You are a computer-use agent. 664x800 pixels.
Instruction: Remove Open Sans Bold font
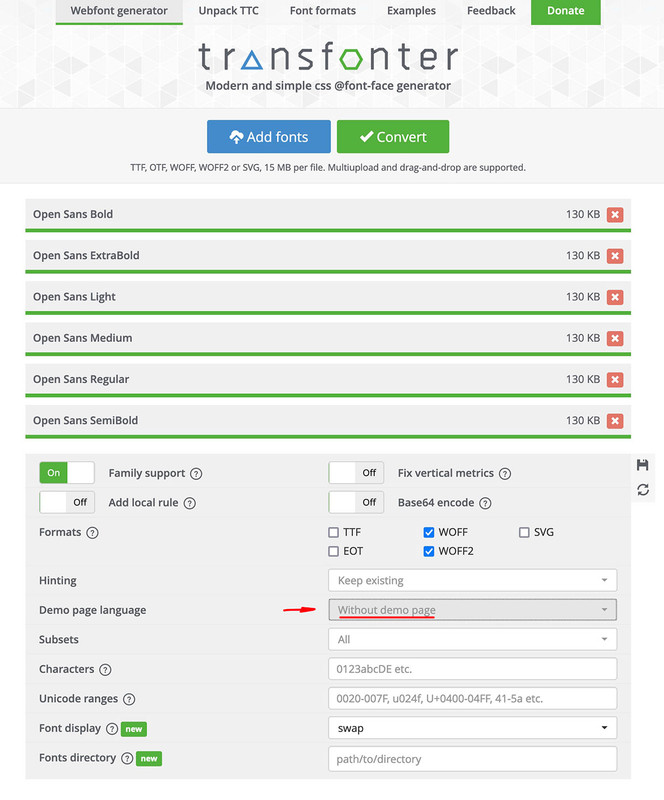(615, 215)
